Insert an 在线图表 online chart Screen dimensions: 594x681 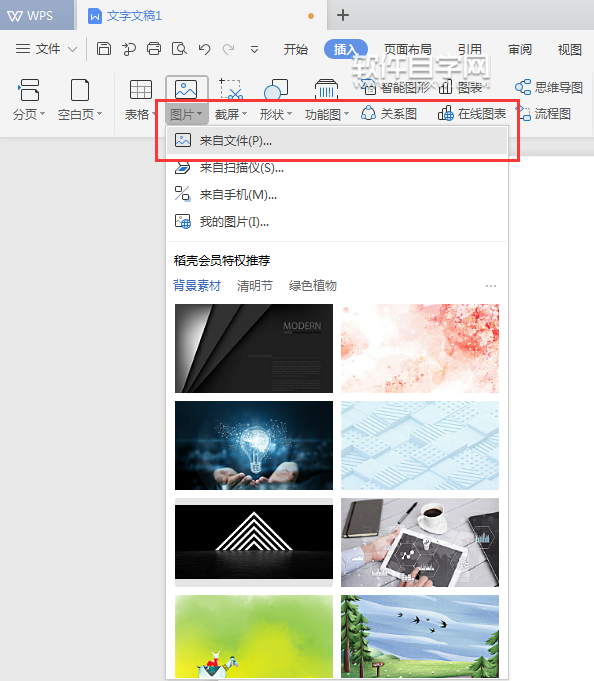click(x=472, y=114)
